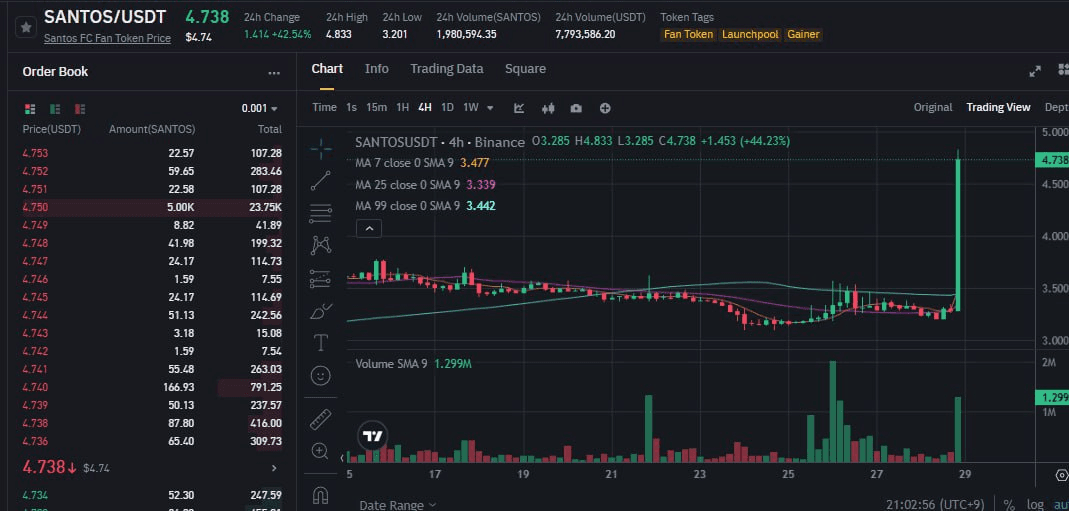Open the chart settings gear by the time axis
This screenshot has height=511, width=1069.
click(1062, 474)
